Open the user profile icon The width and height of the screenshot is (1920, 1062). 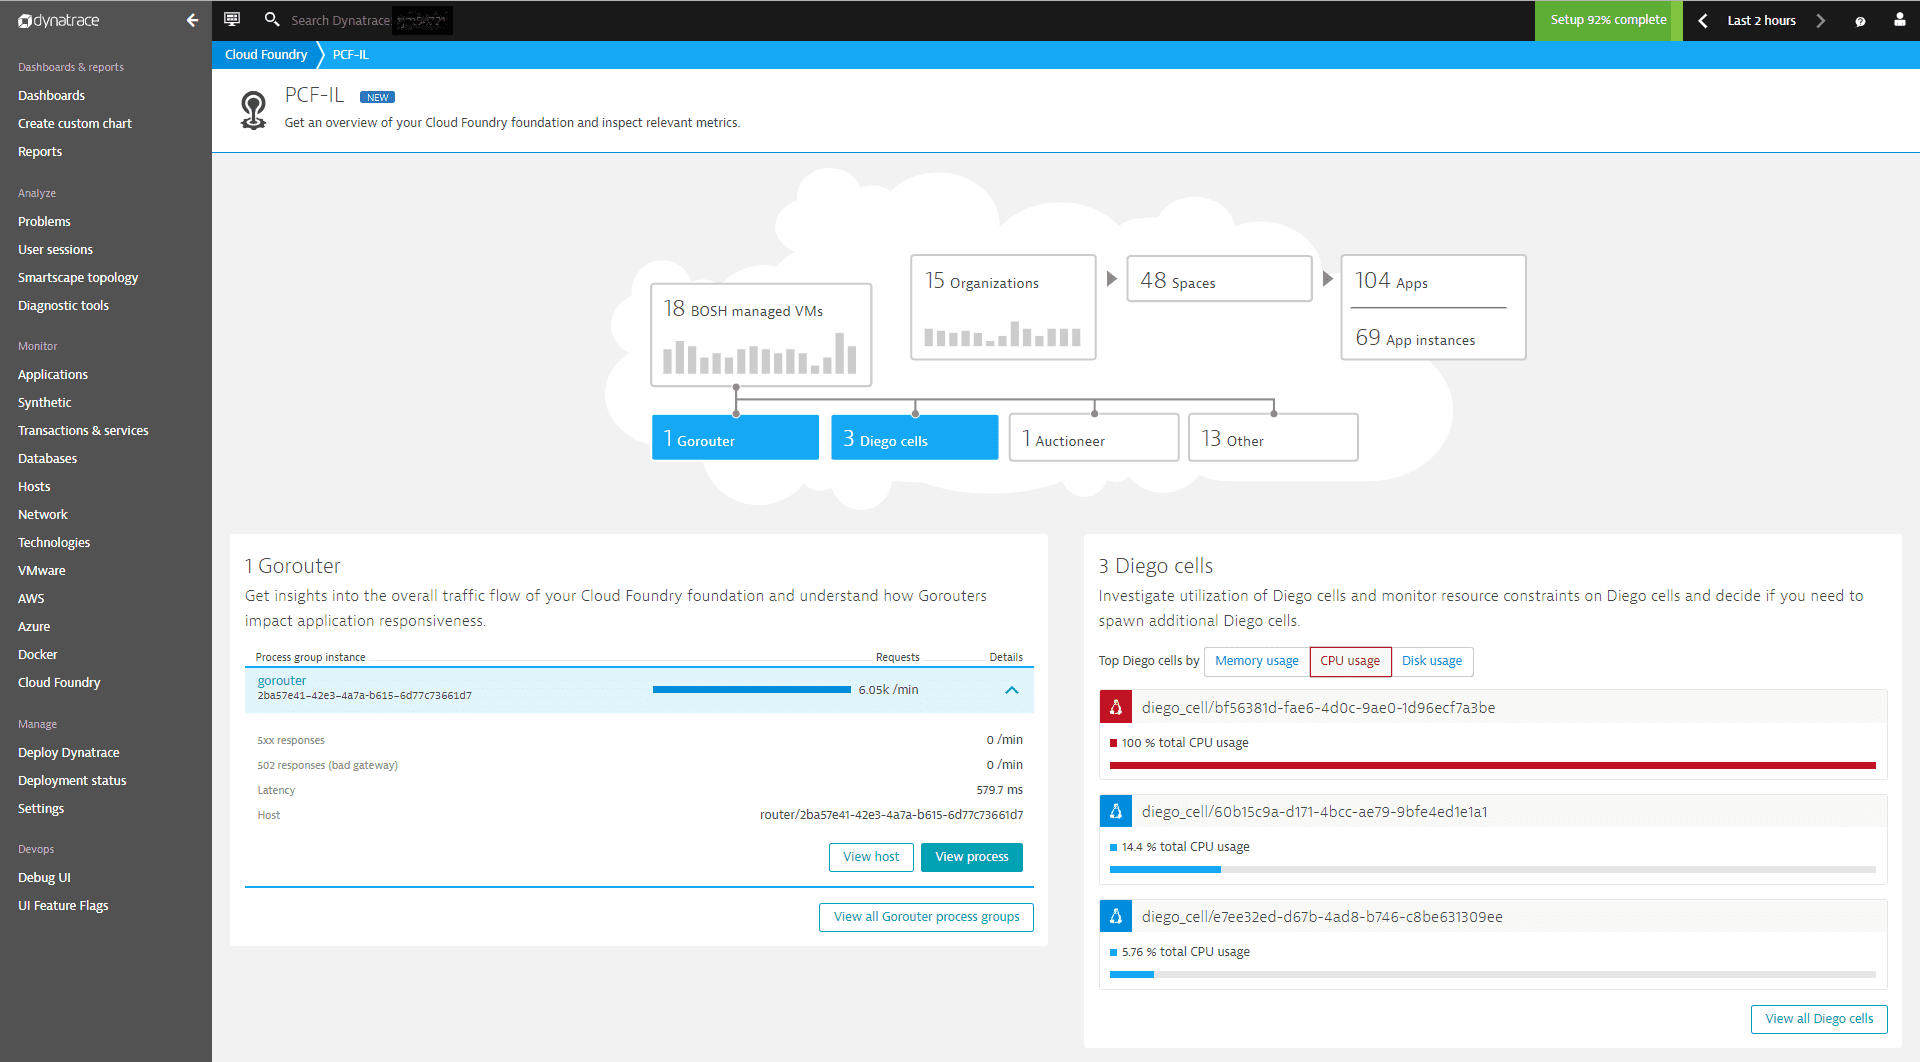pyautogui.click(x=1899, y=19)
